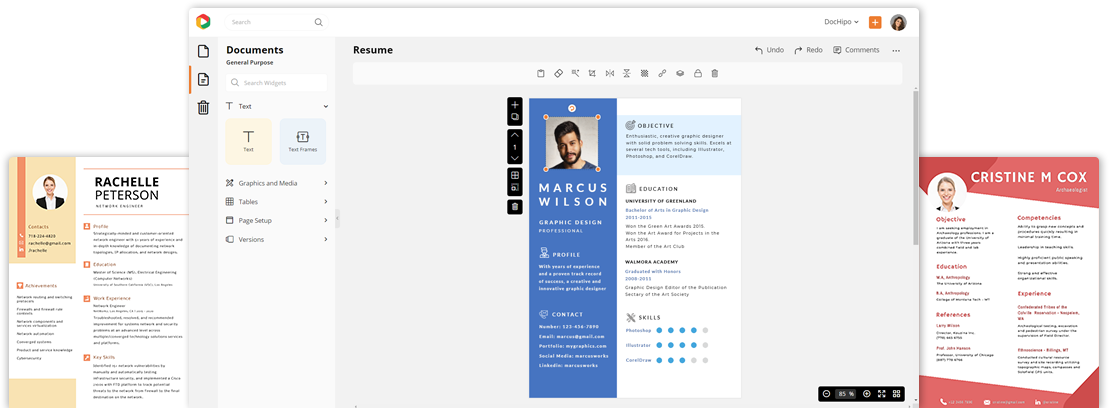Screen dimensions: 1109x408
Task: Open the Comments panel
Action: point(855,50)
